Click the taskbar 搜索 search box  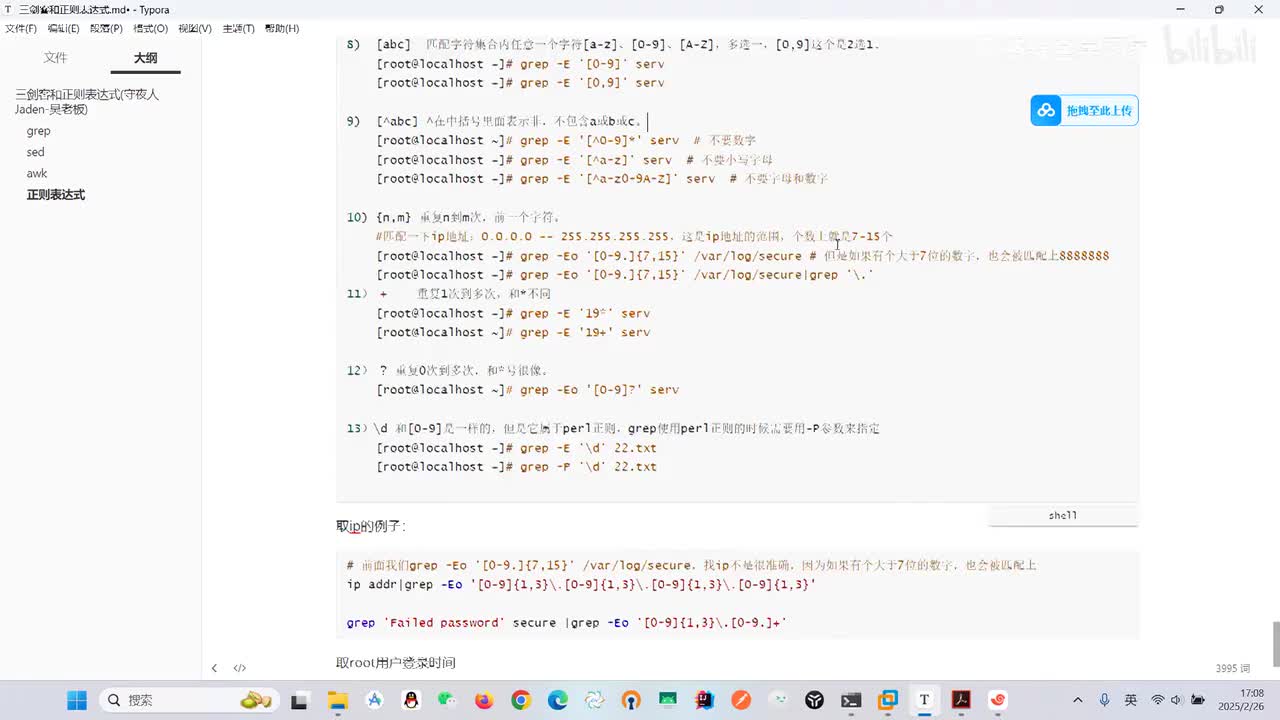coord(189,700)
